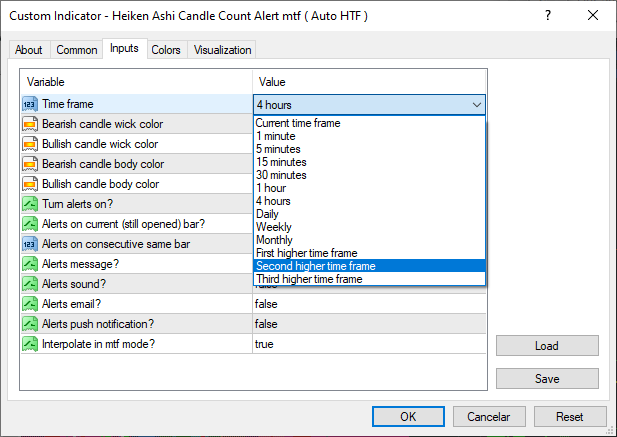The image size is (617, 437).
Task: Switch to the Colors tab
Action: point(166,50)
